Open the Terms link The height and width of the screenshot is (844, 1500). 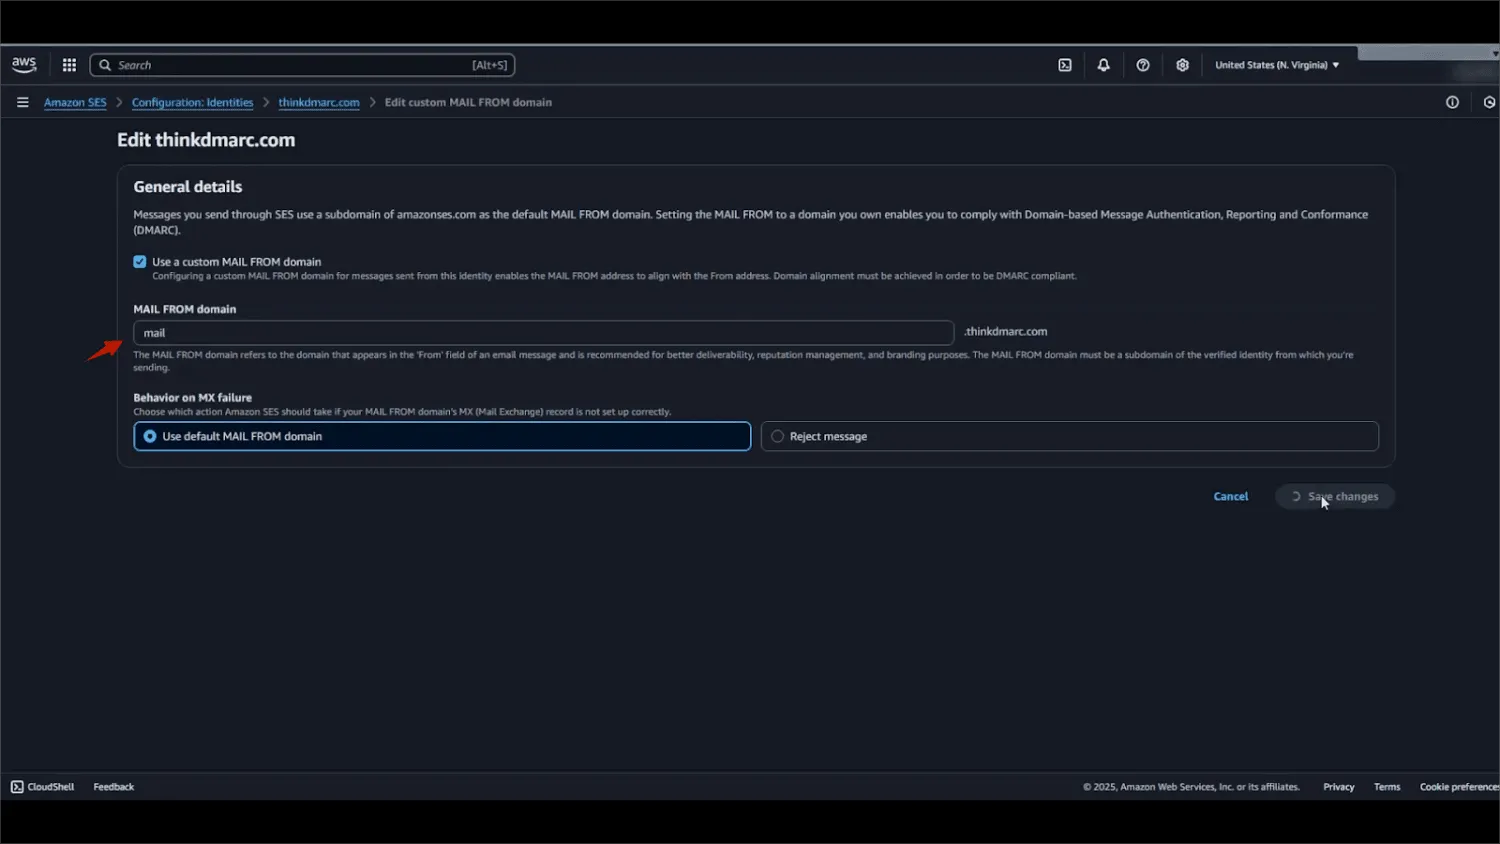(1387, 787)
